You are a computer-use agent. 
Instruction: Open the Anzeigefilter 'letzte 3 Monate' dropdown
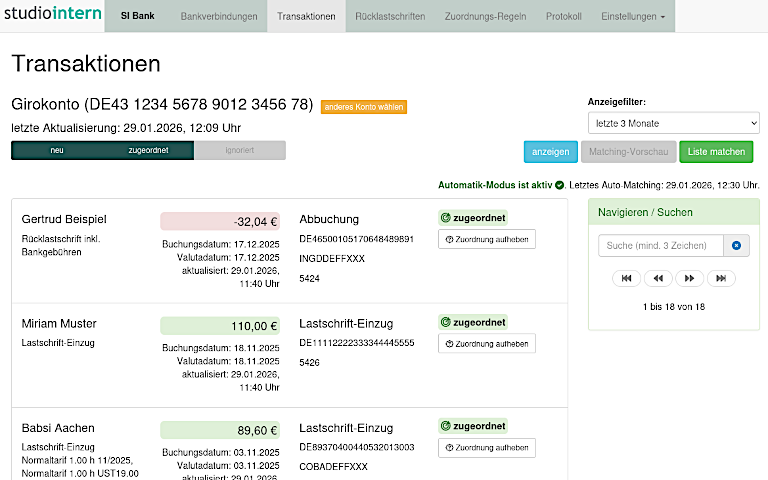(673, 123)
